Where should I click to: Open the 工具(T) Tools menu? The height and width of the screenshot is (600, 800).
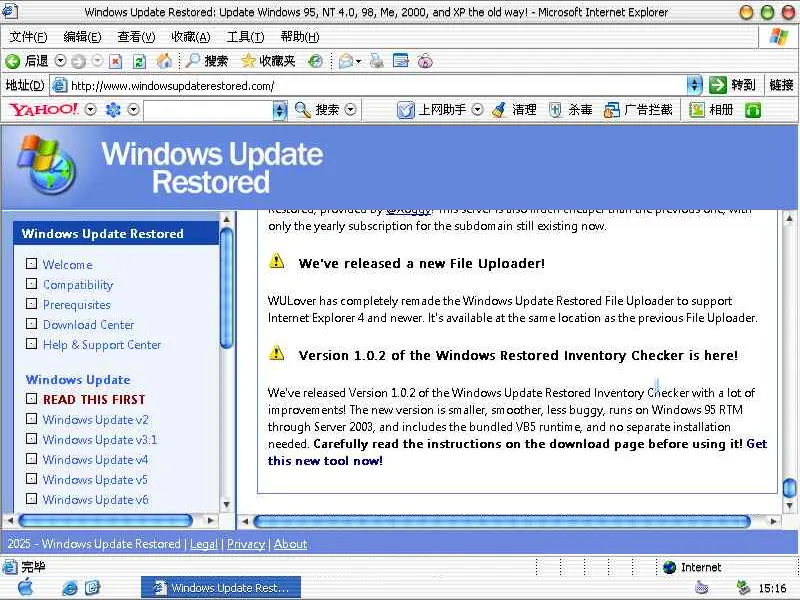point(245,37)
